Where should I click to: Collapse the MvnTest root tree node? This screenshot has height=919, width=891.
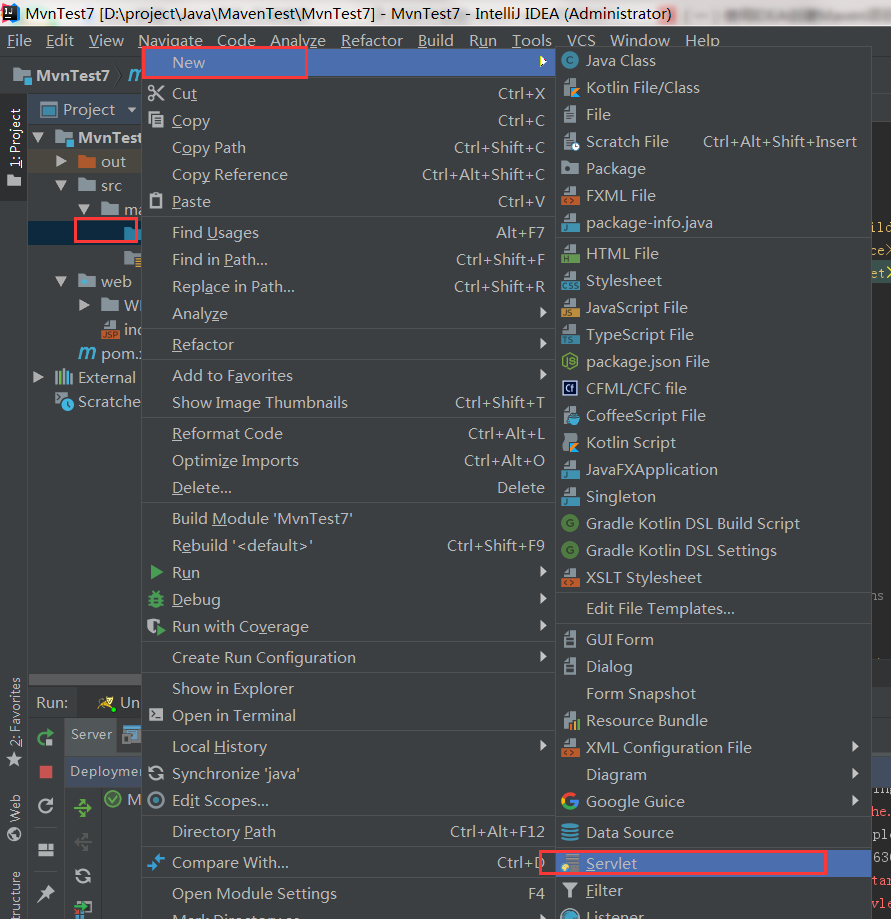(39, 138)
